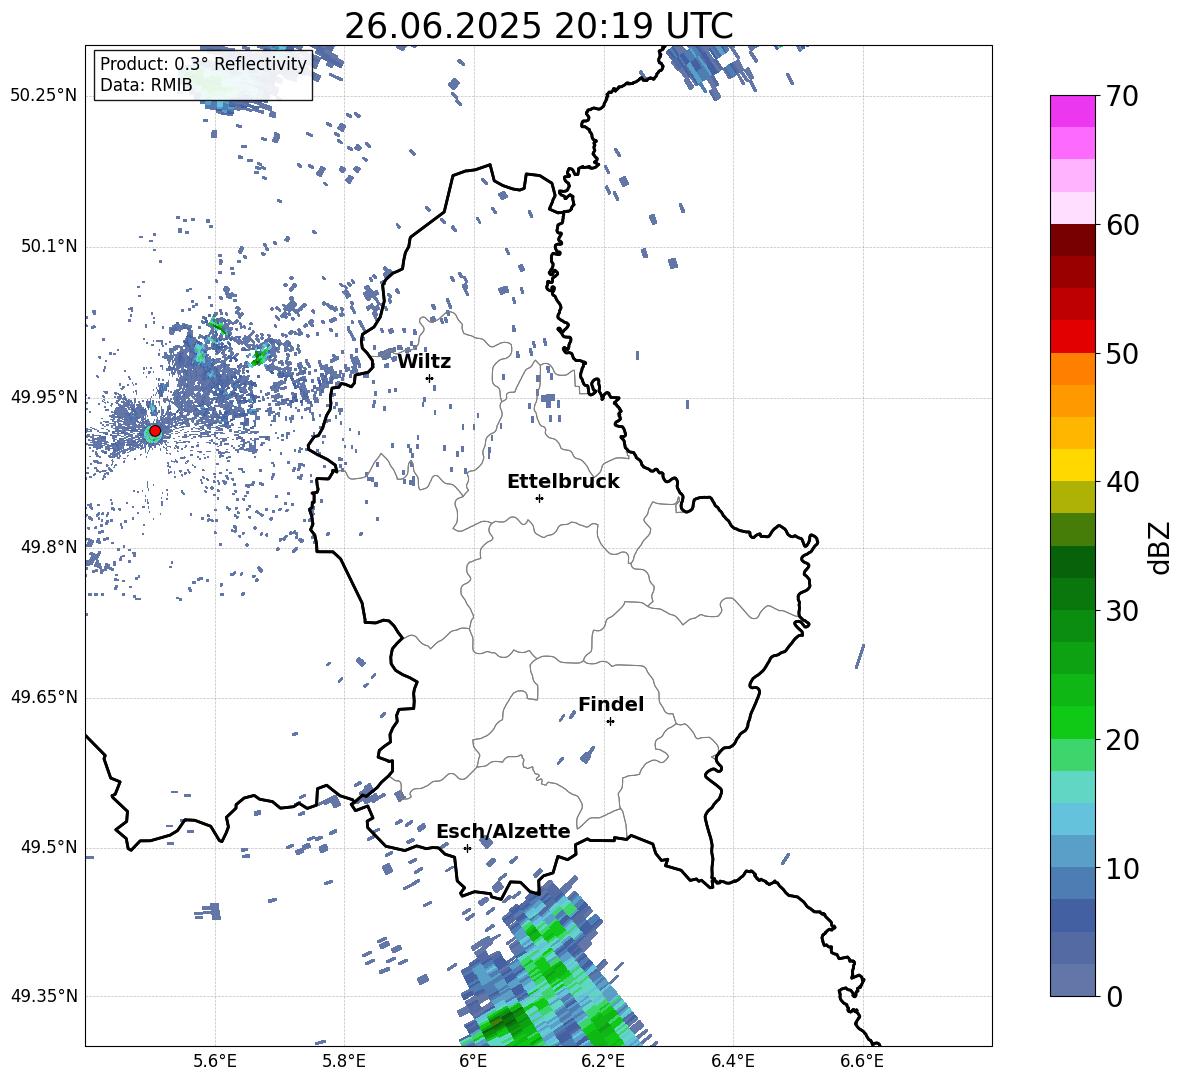Click the 50.1°N latitude label
Screen dimensions: 1184x1081
[x=49, y=246]
